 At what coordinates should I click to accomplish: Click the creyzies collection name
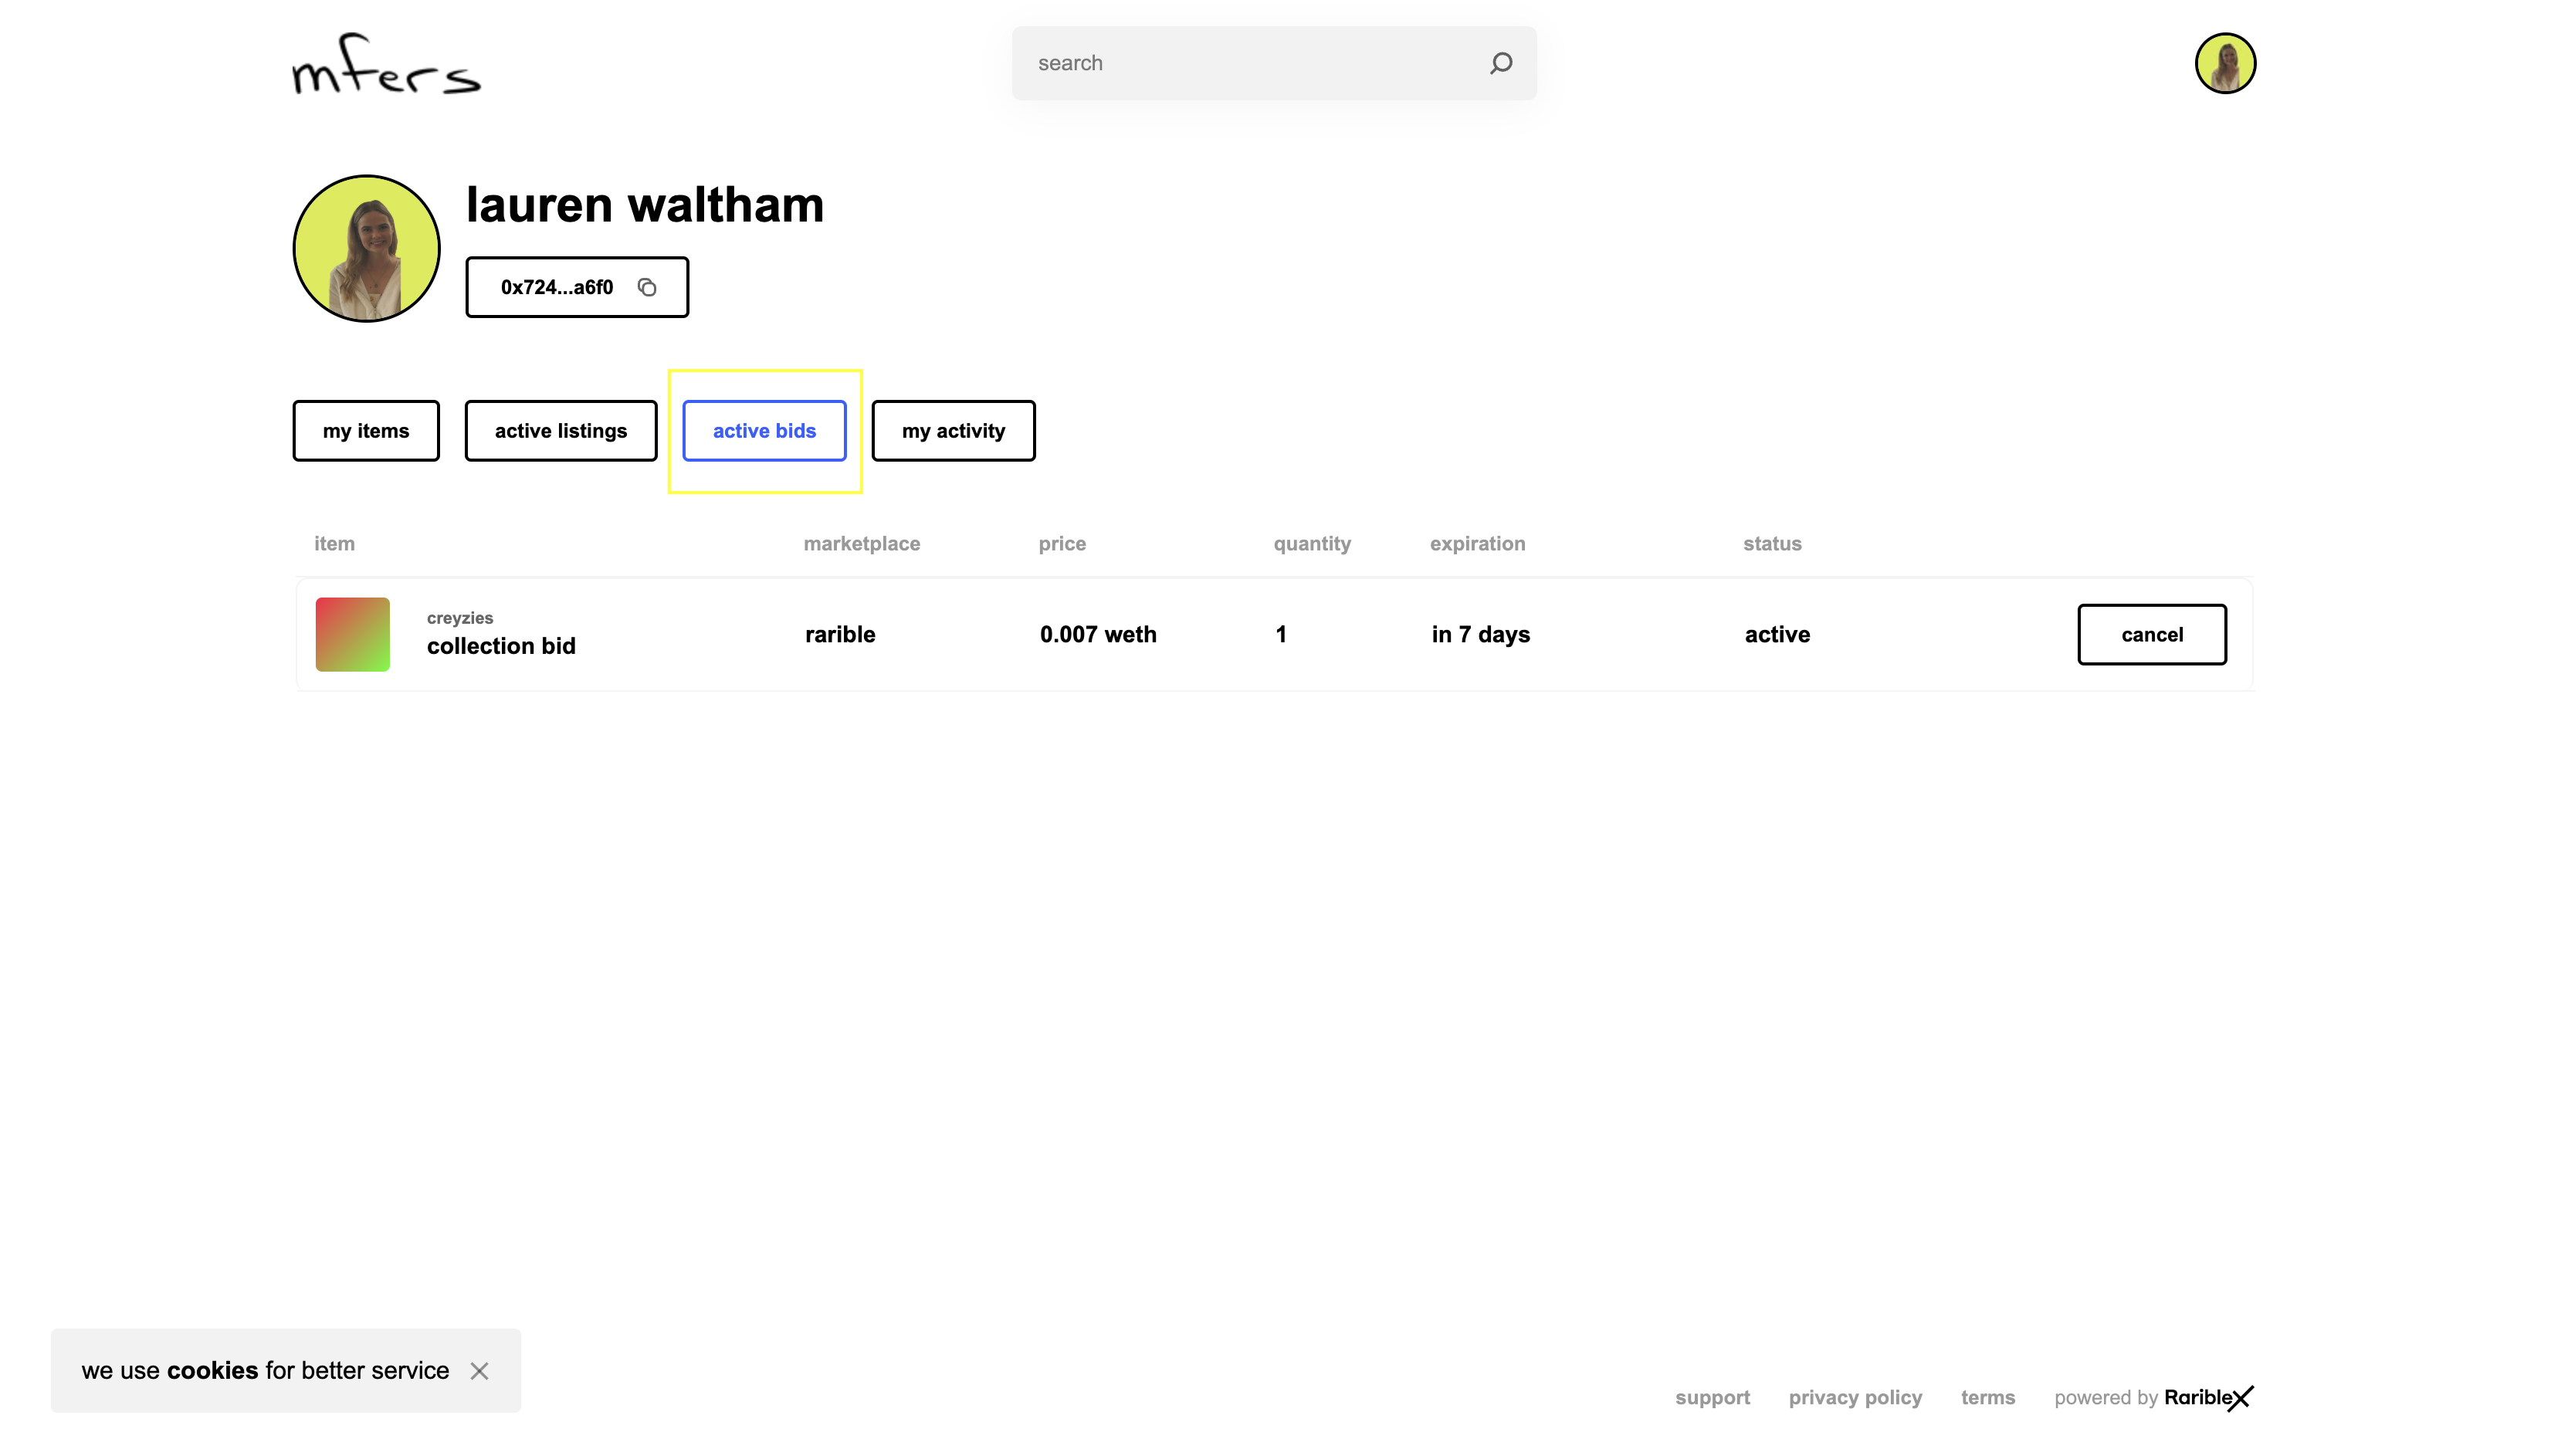tap(460, 618)
